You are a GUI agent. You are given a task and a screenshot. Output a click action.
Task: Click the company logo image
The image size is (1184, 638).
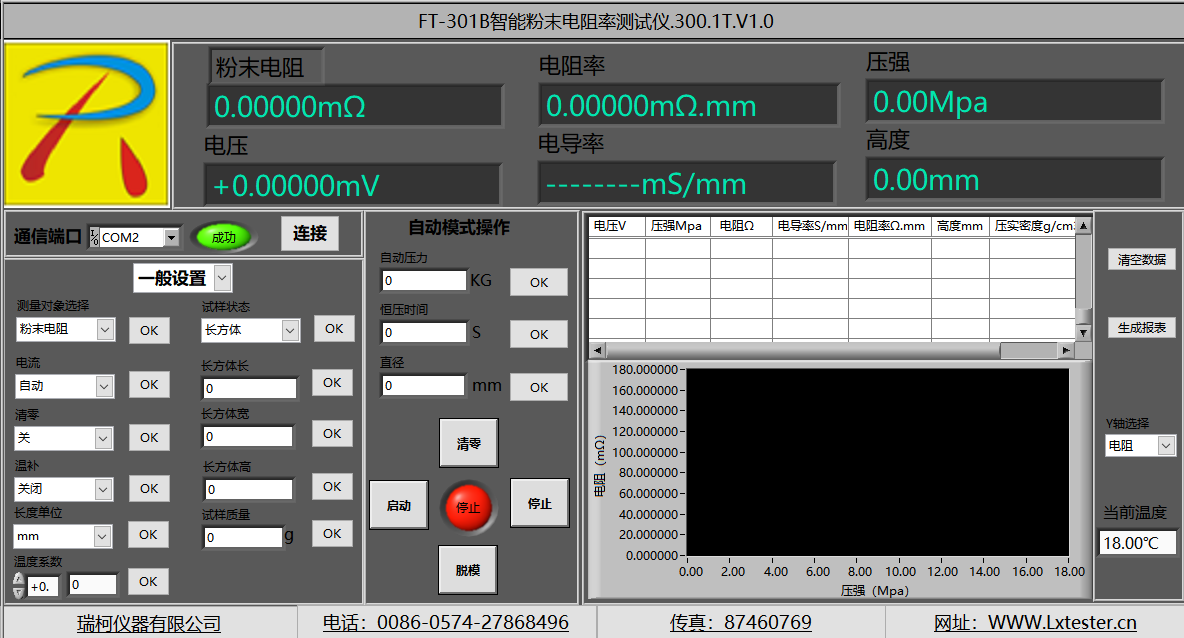pyautogui.click(x=86, y=124)
